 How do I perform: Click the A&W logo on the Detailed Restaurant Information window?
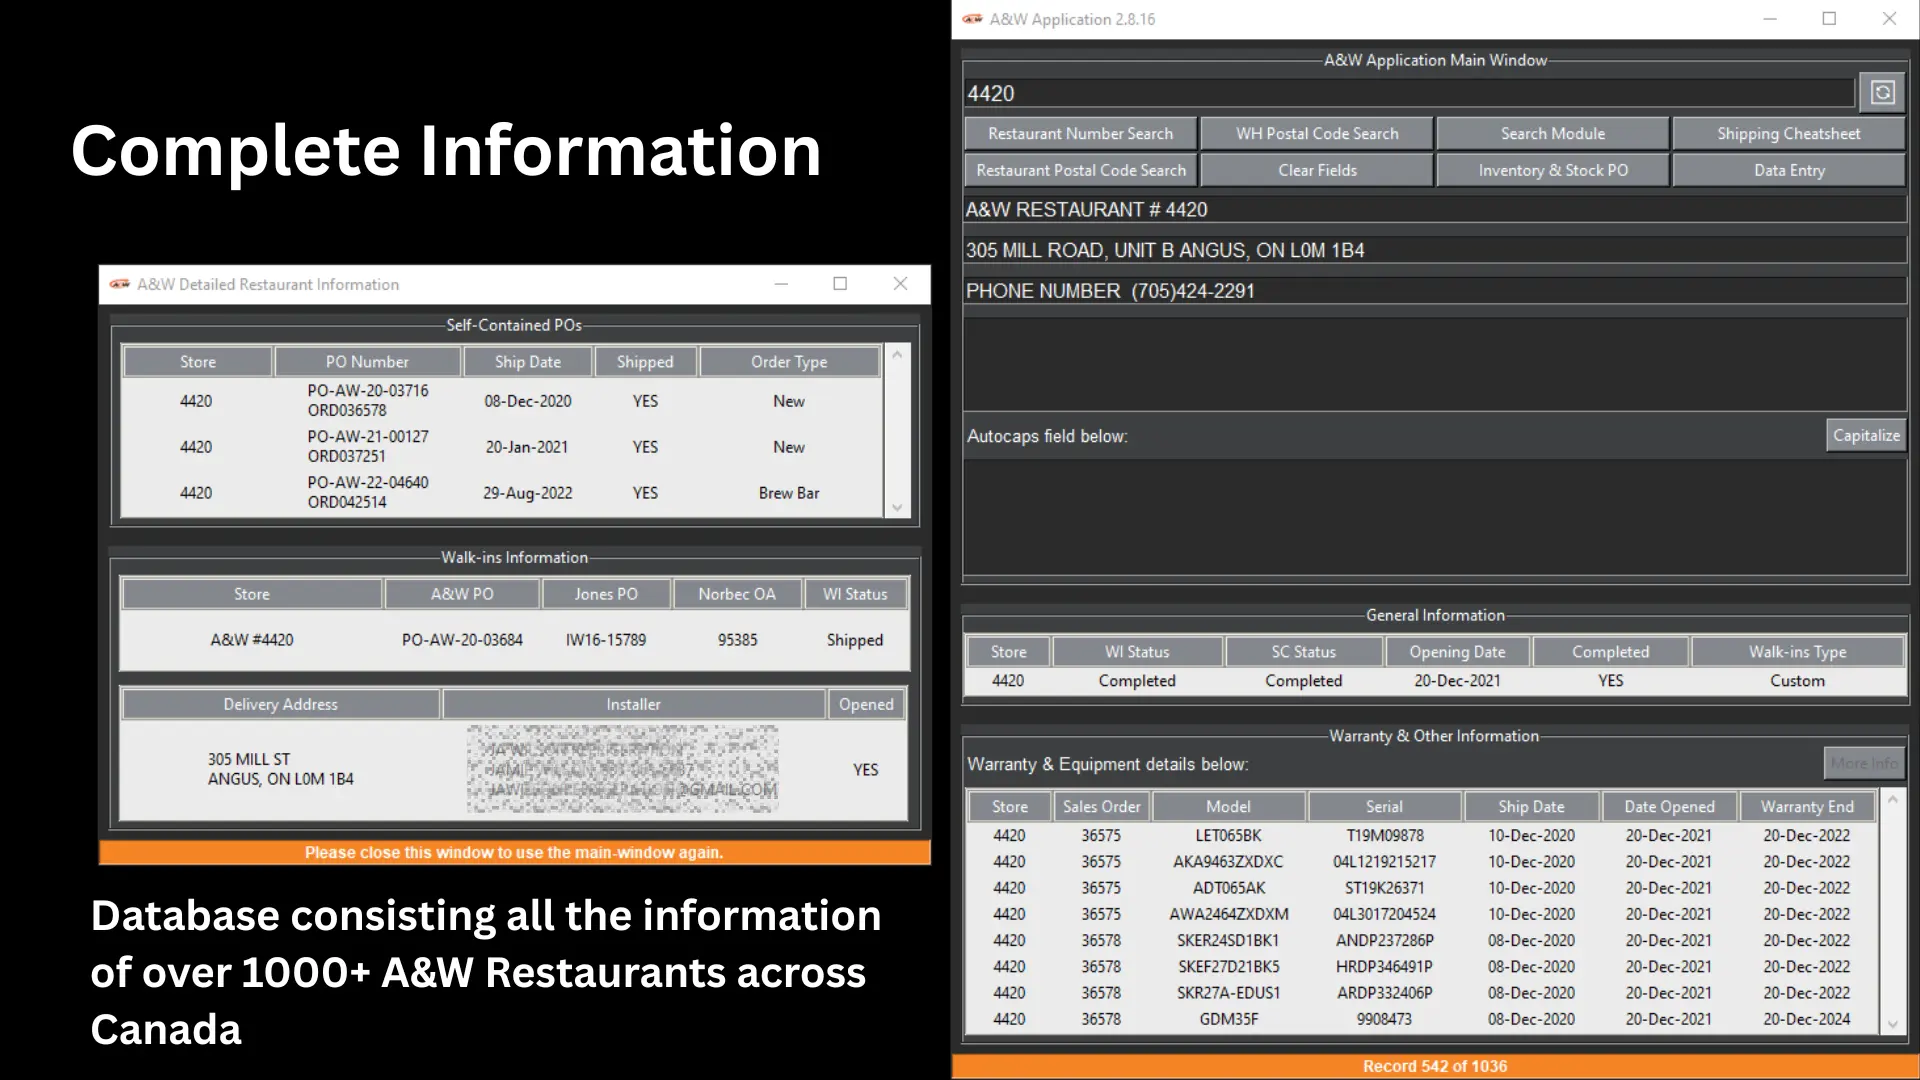tap(120, 284)
